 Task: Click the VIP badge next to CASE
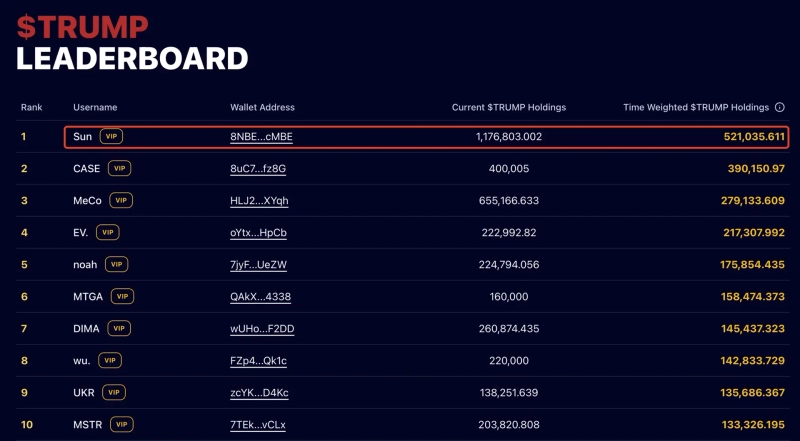coord(120,168)
